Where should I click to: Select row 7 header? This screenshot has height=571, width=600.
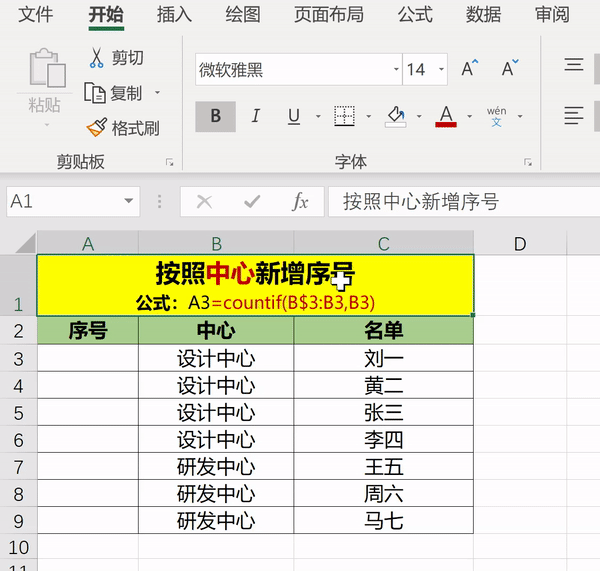pyautogui.click(x=18, y=467)
